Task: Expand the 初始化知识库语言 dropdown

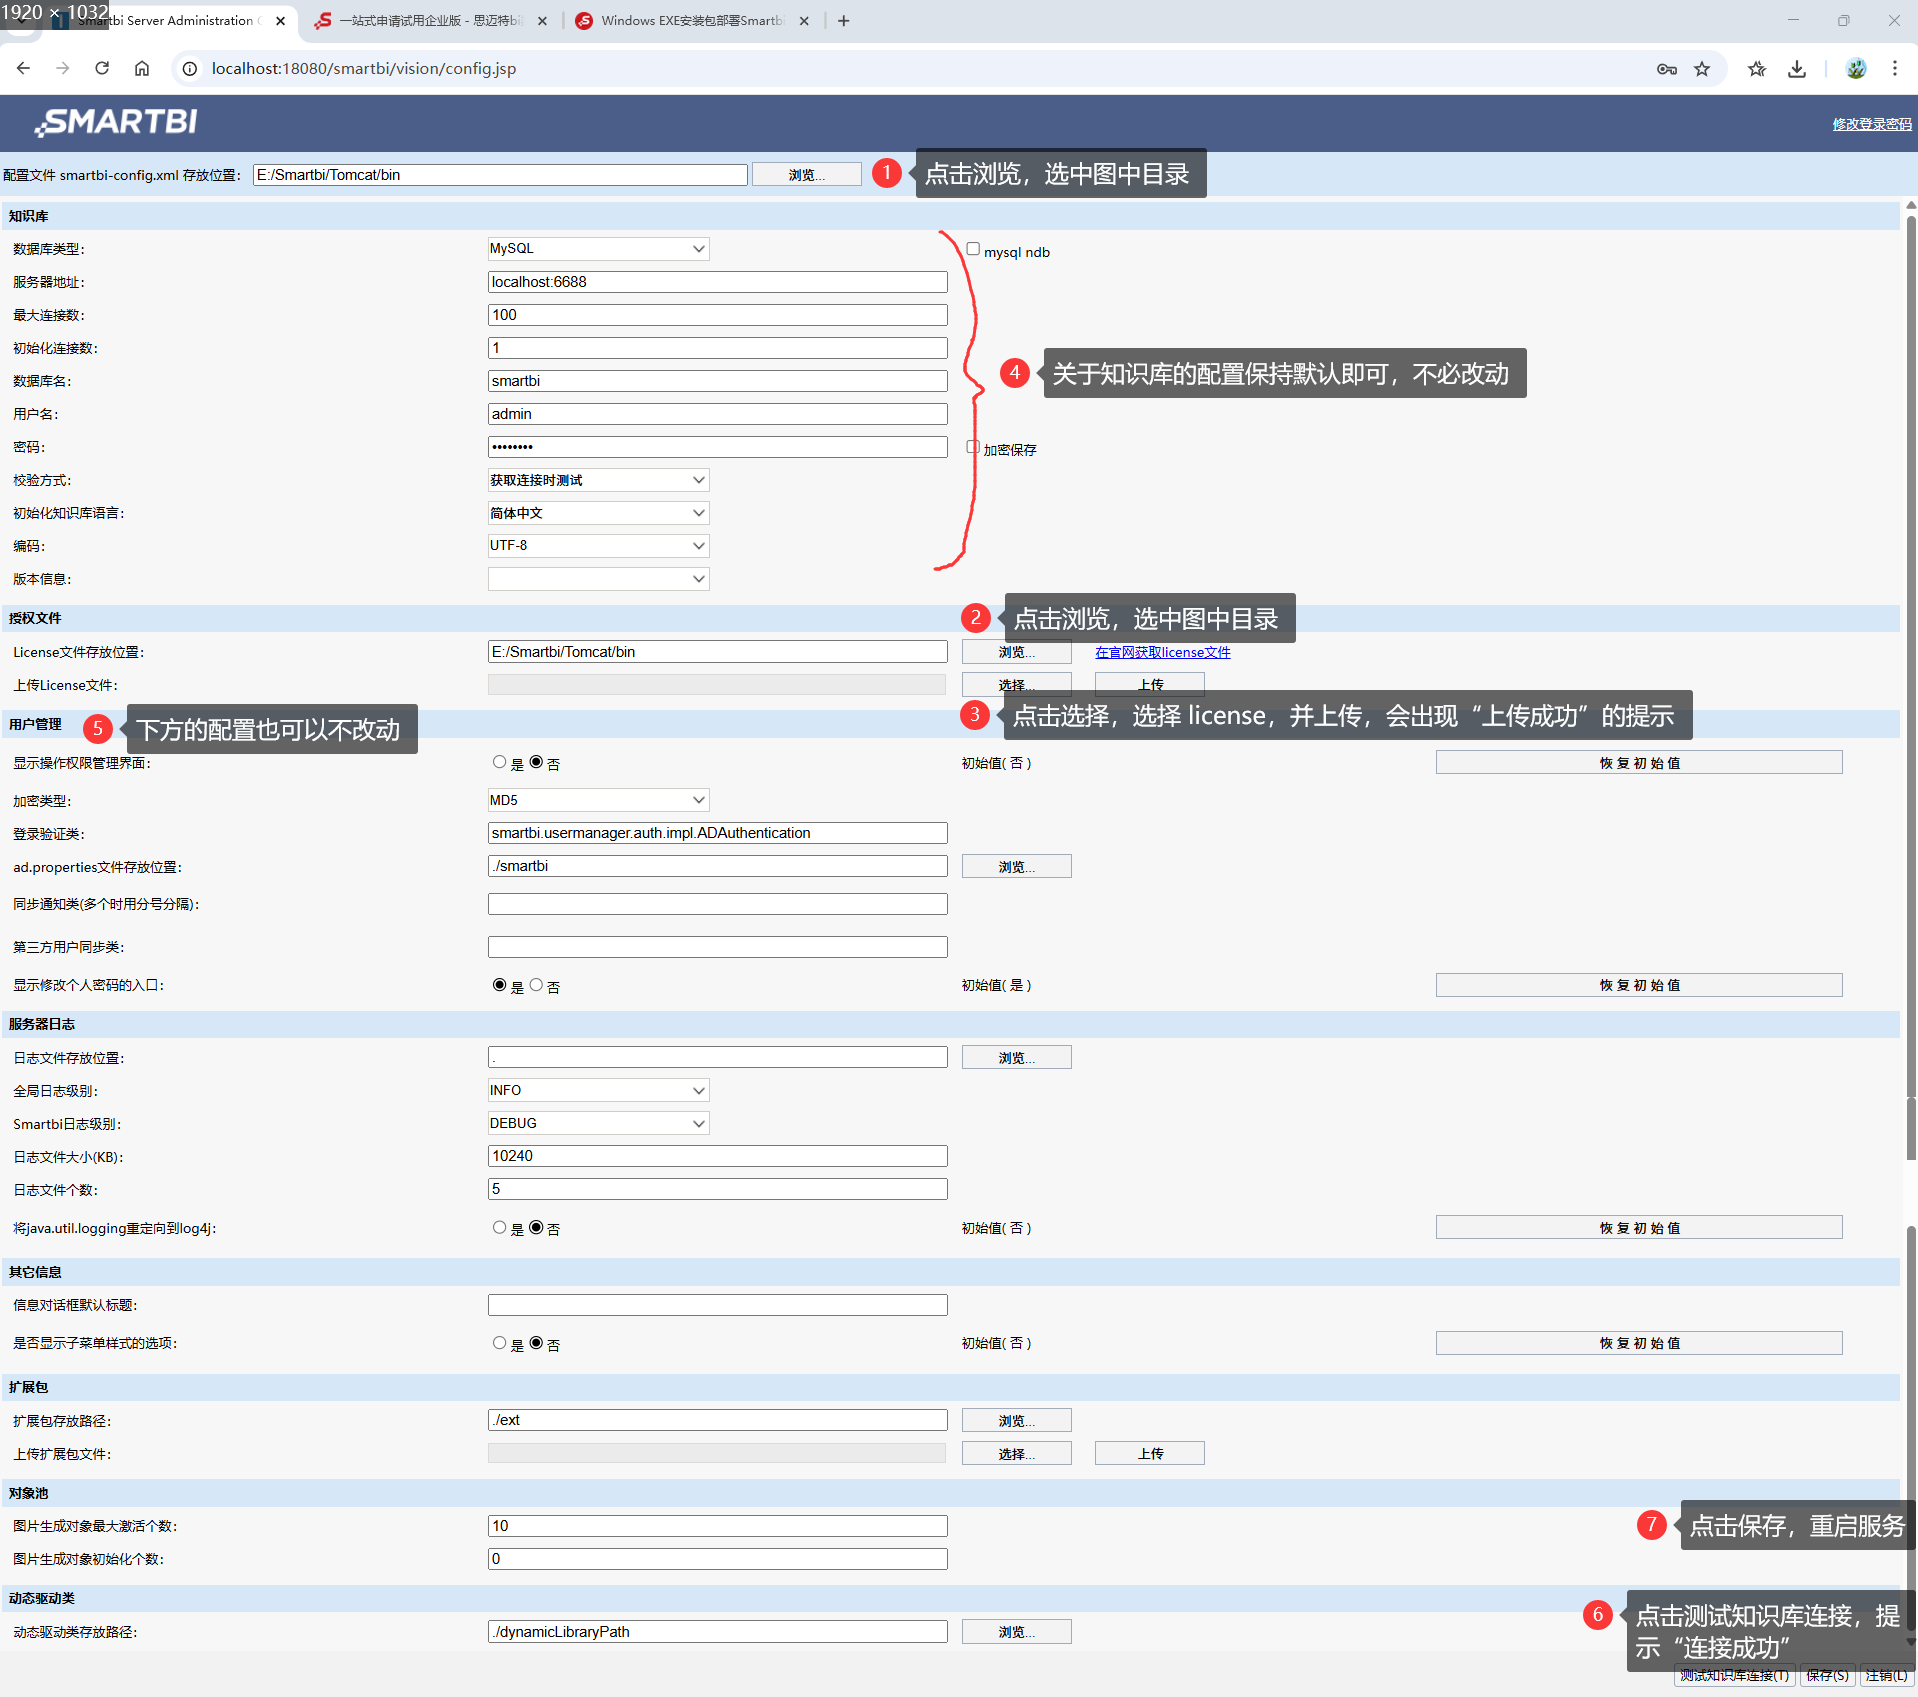Action: coord(598,513)
